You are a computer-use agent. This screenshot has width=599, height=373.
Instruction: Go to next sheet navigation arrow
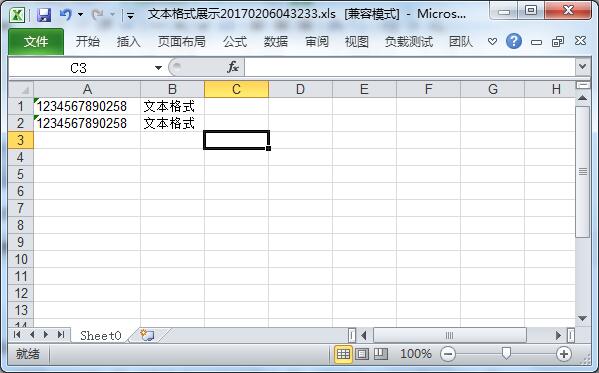pyautogui.click(x=46, y=335)
